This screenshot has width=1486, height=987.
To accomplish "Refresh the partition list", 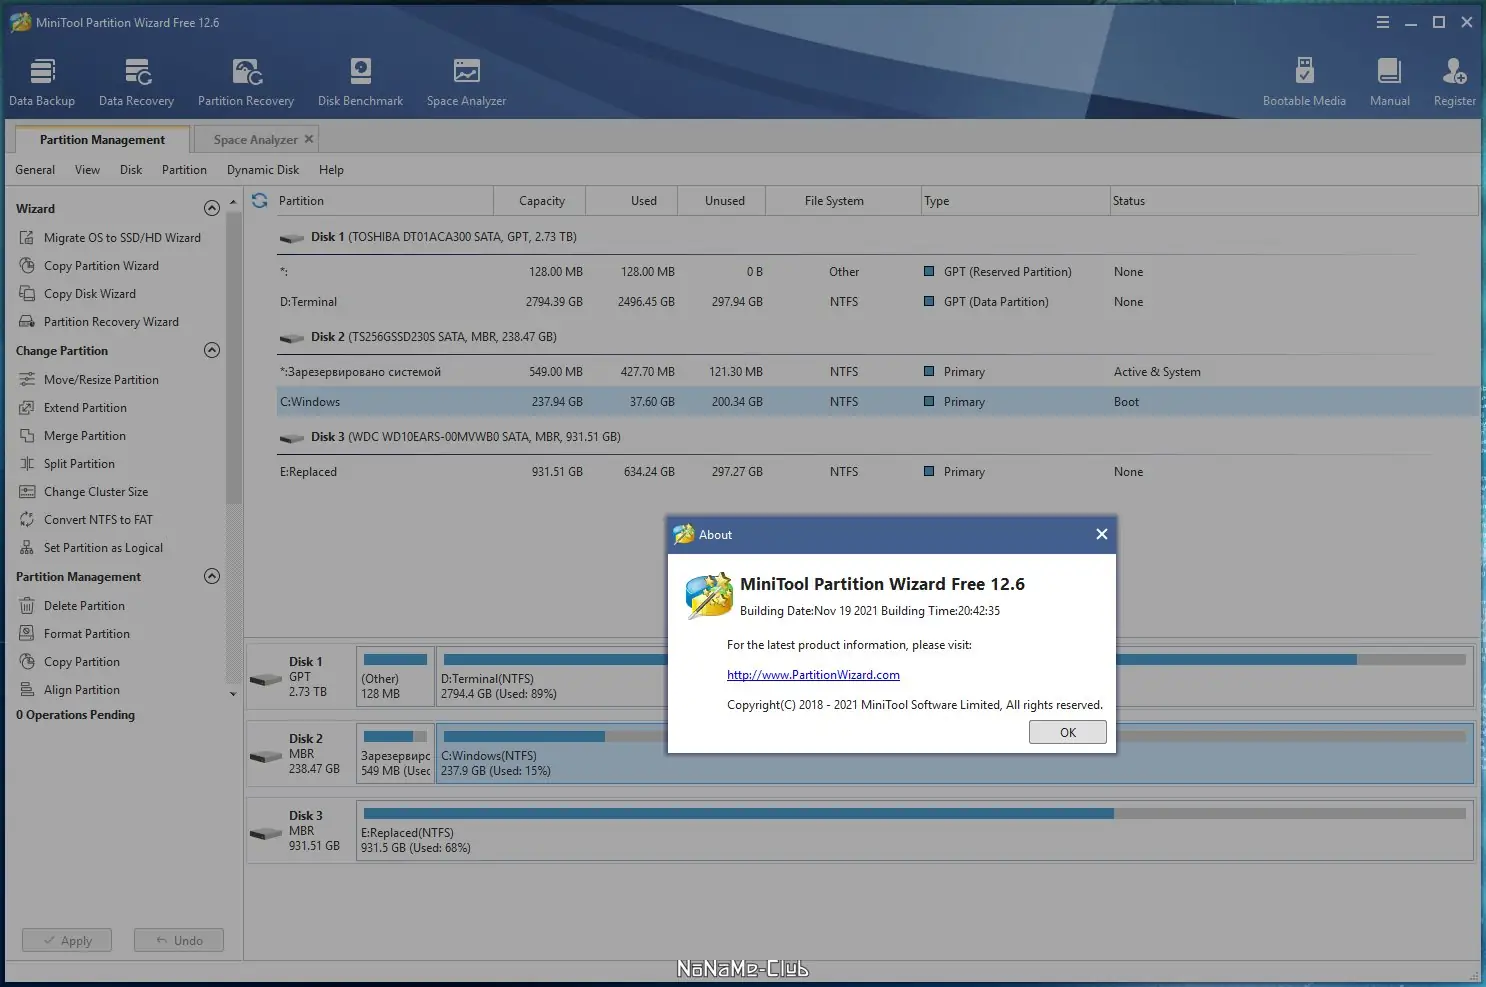I will point(260,201).
